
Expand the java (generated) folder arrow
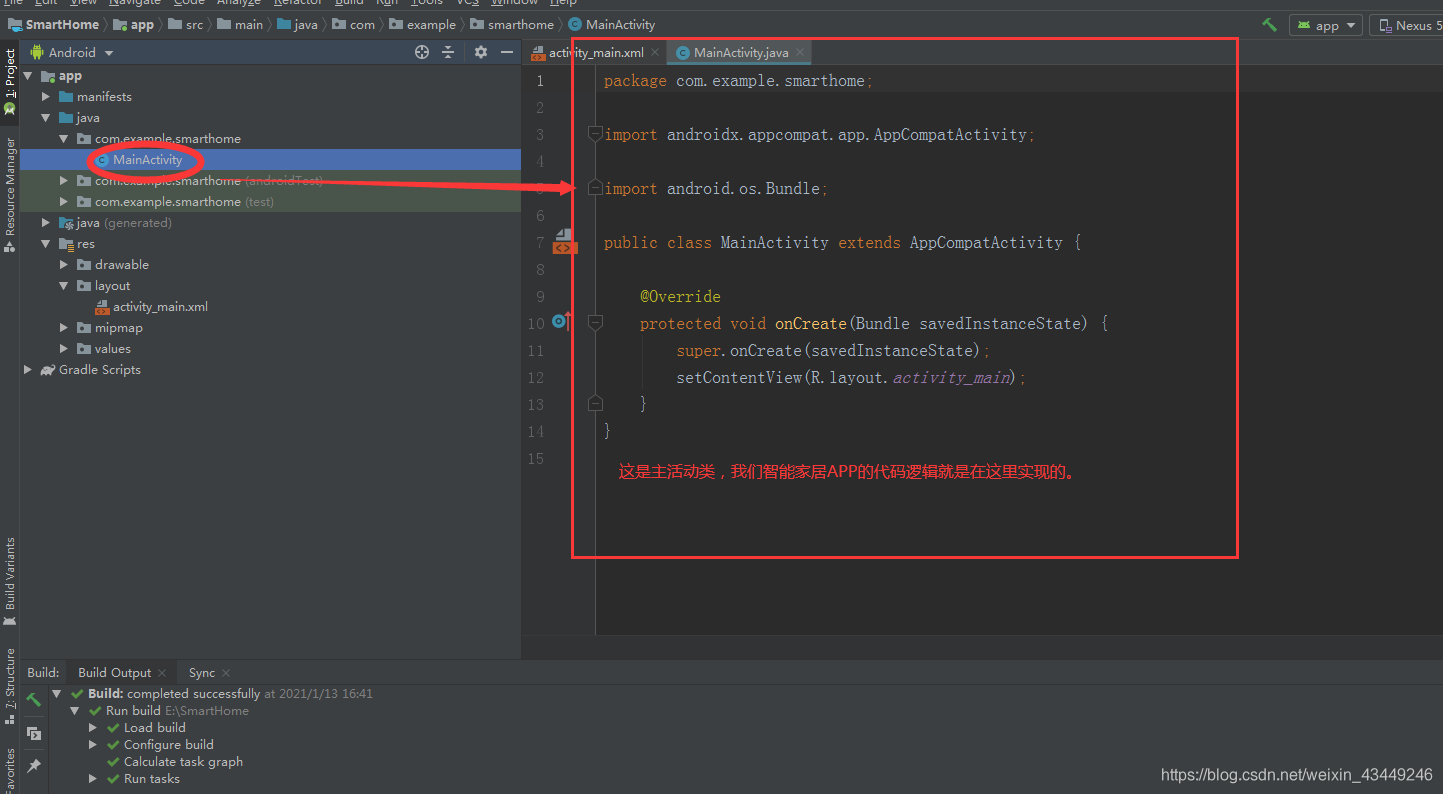(x=46, y=223)
